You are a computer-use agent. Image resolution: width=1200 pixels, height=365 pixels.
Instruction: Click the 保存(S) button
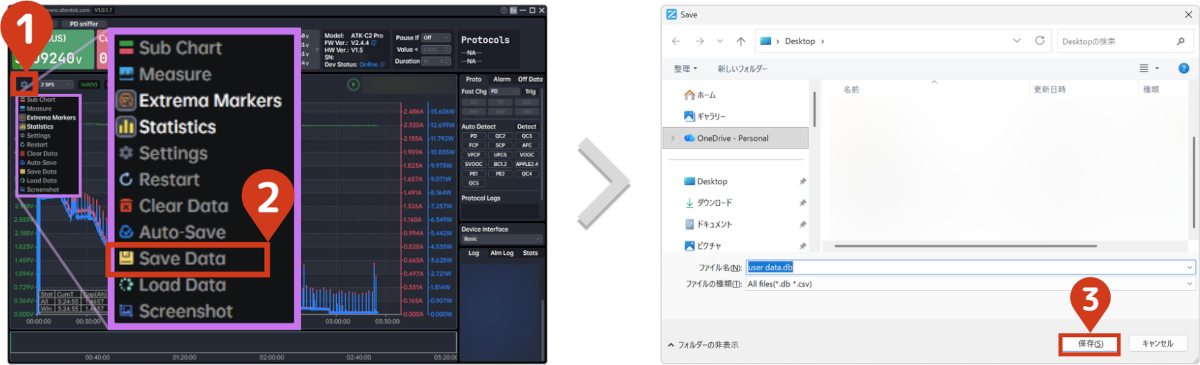click(1089, 343)
